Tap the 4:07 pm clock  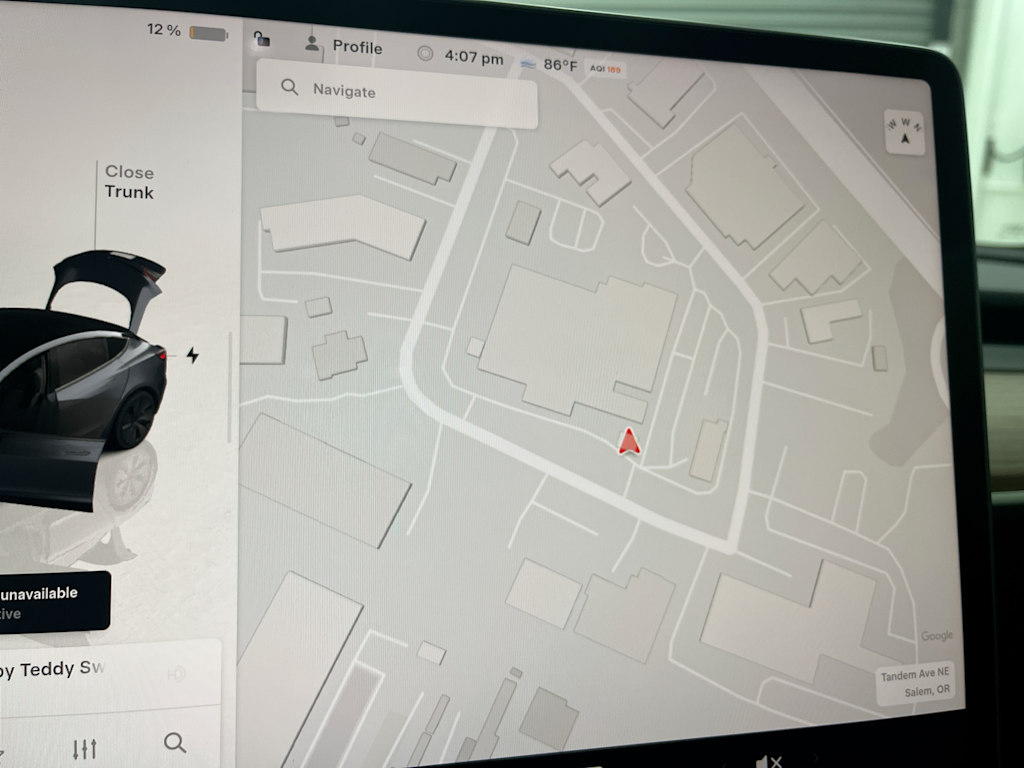click(x=474, y=57)
